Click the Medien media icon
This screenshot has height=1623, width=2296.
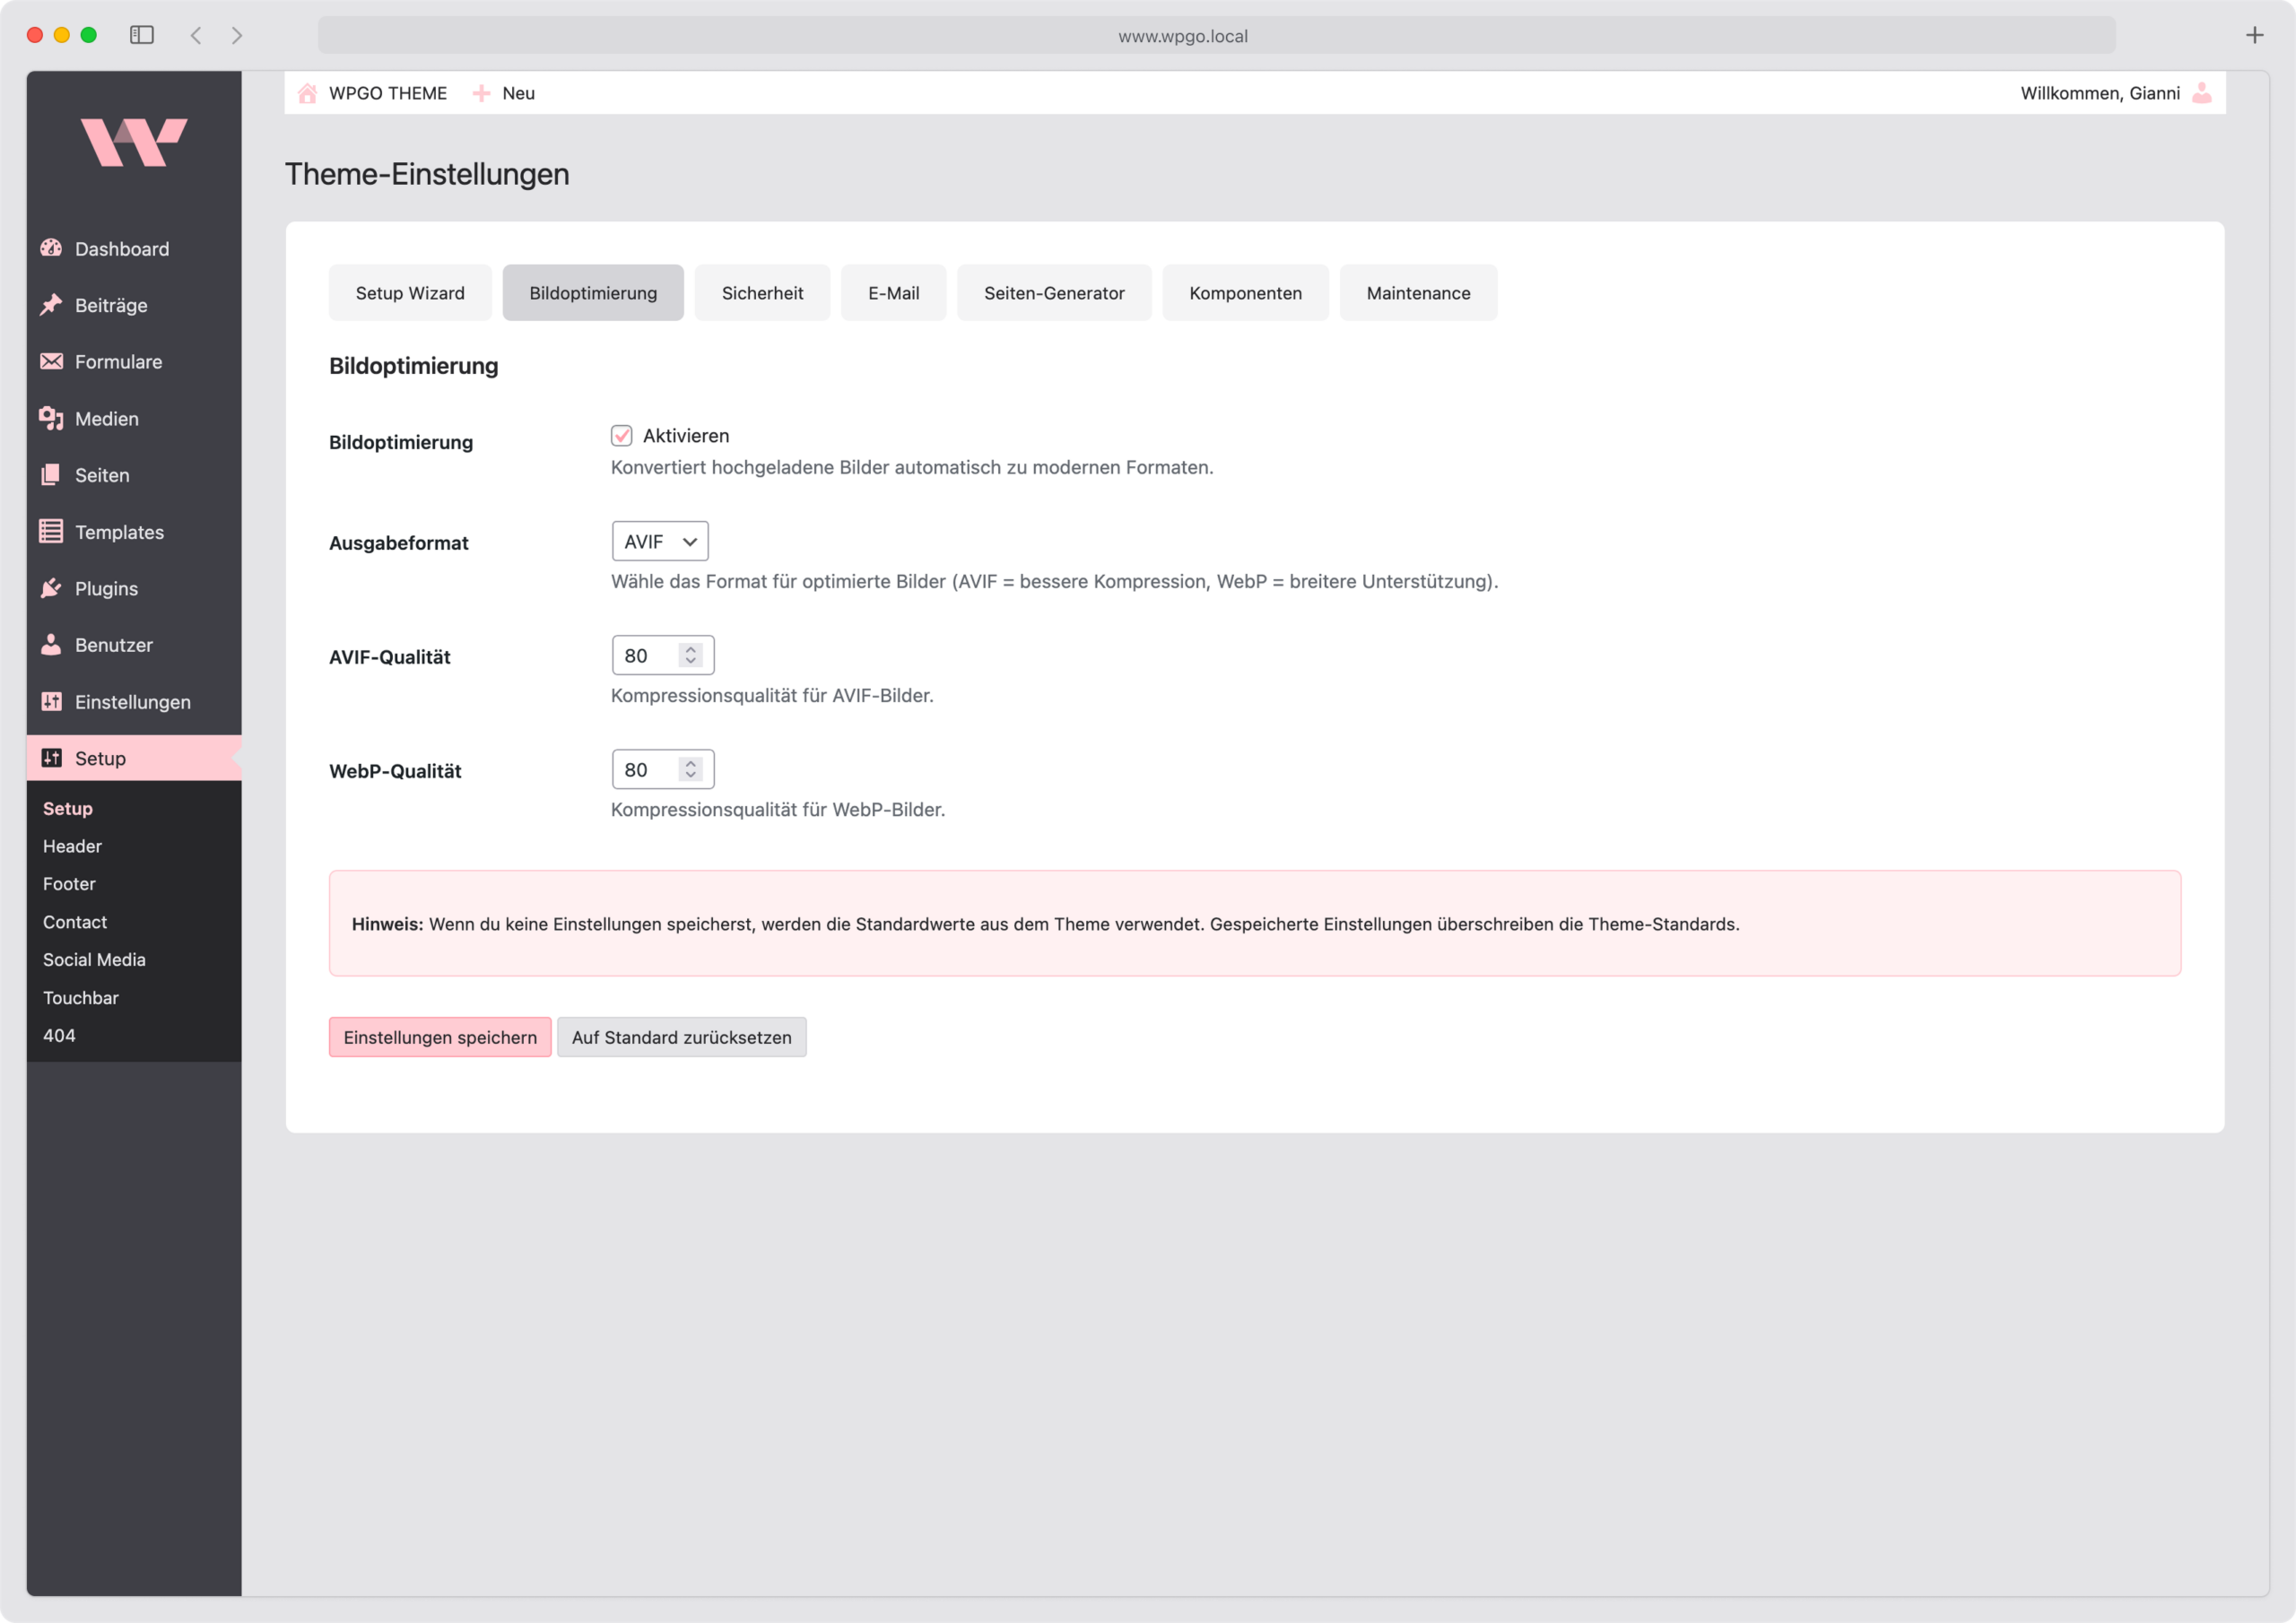[51, 418]
